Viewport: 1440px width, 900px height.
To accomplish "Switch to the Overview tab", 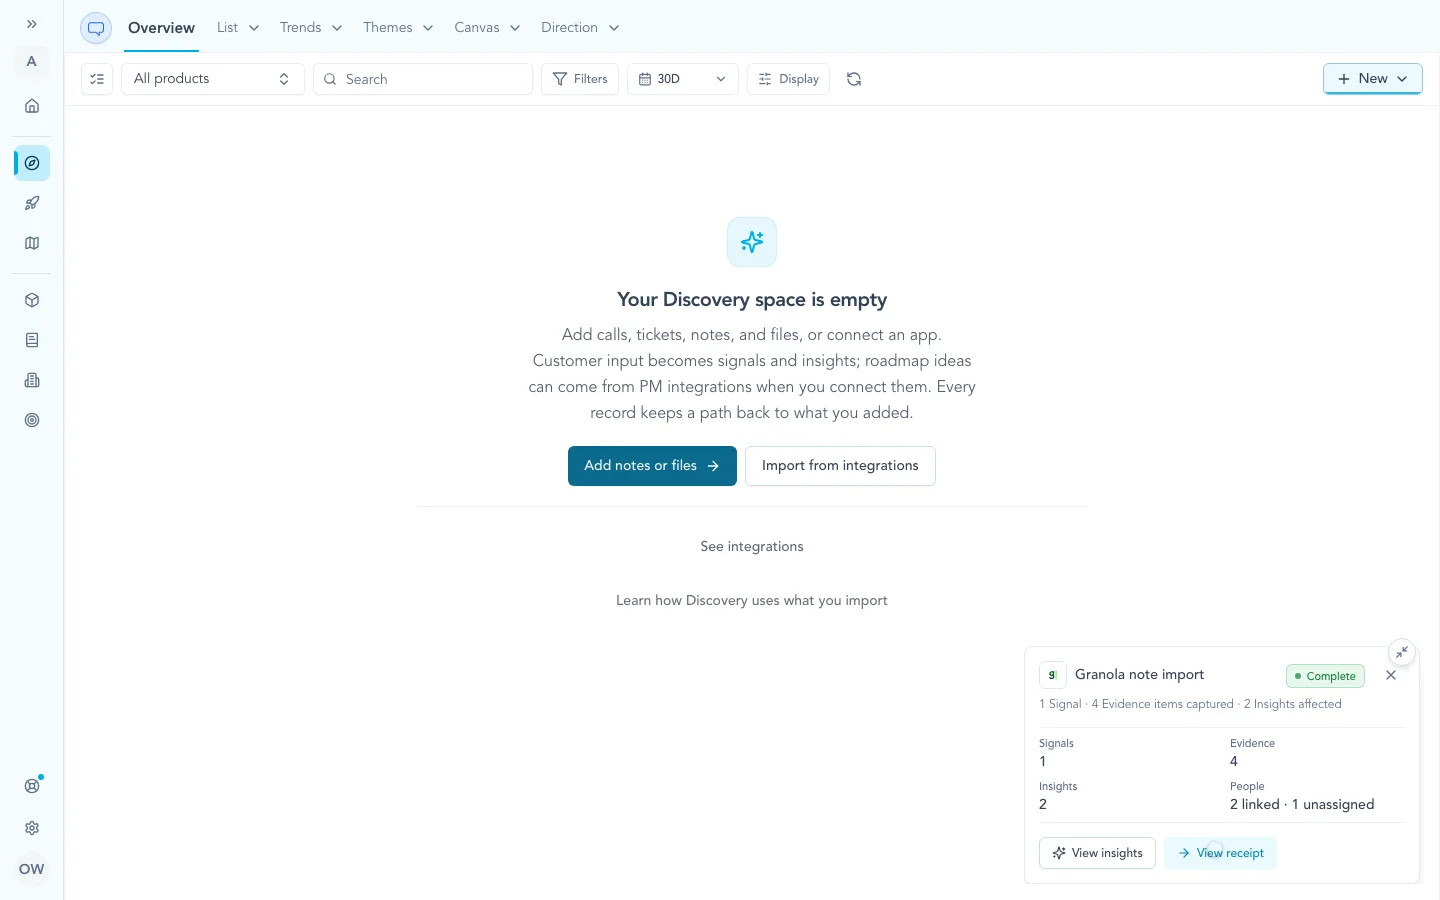I will (161, 28).
